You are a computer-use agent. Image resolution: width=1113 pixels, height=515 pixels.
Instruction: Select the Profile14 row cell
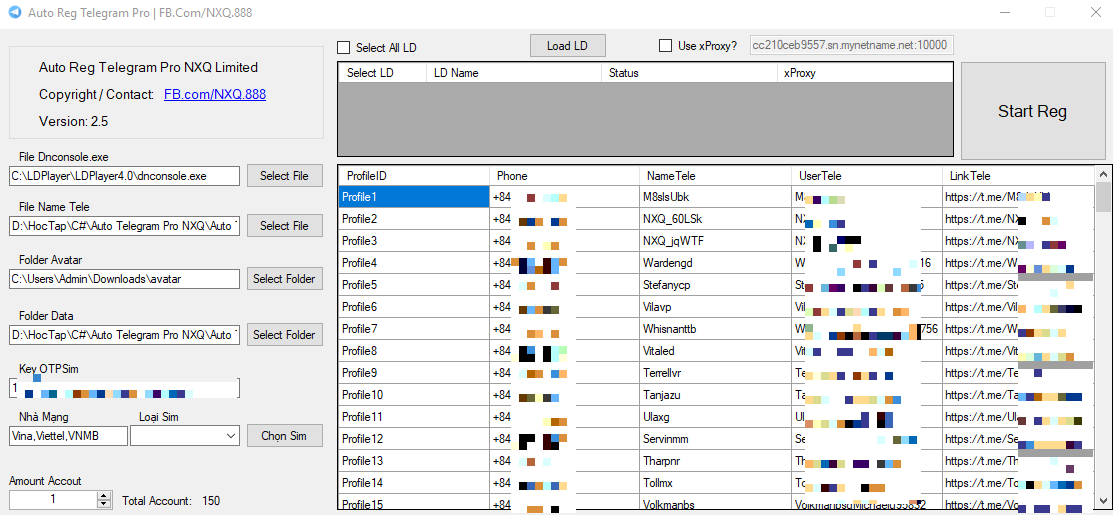pos(414,482)
